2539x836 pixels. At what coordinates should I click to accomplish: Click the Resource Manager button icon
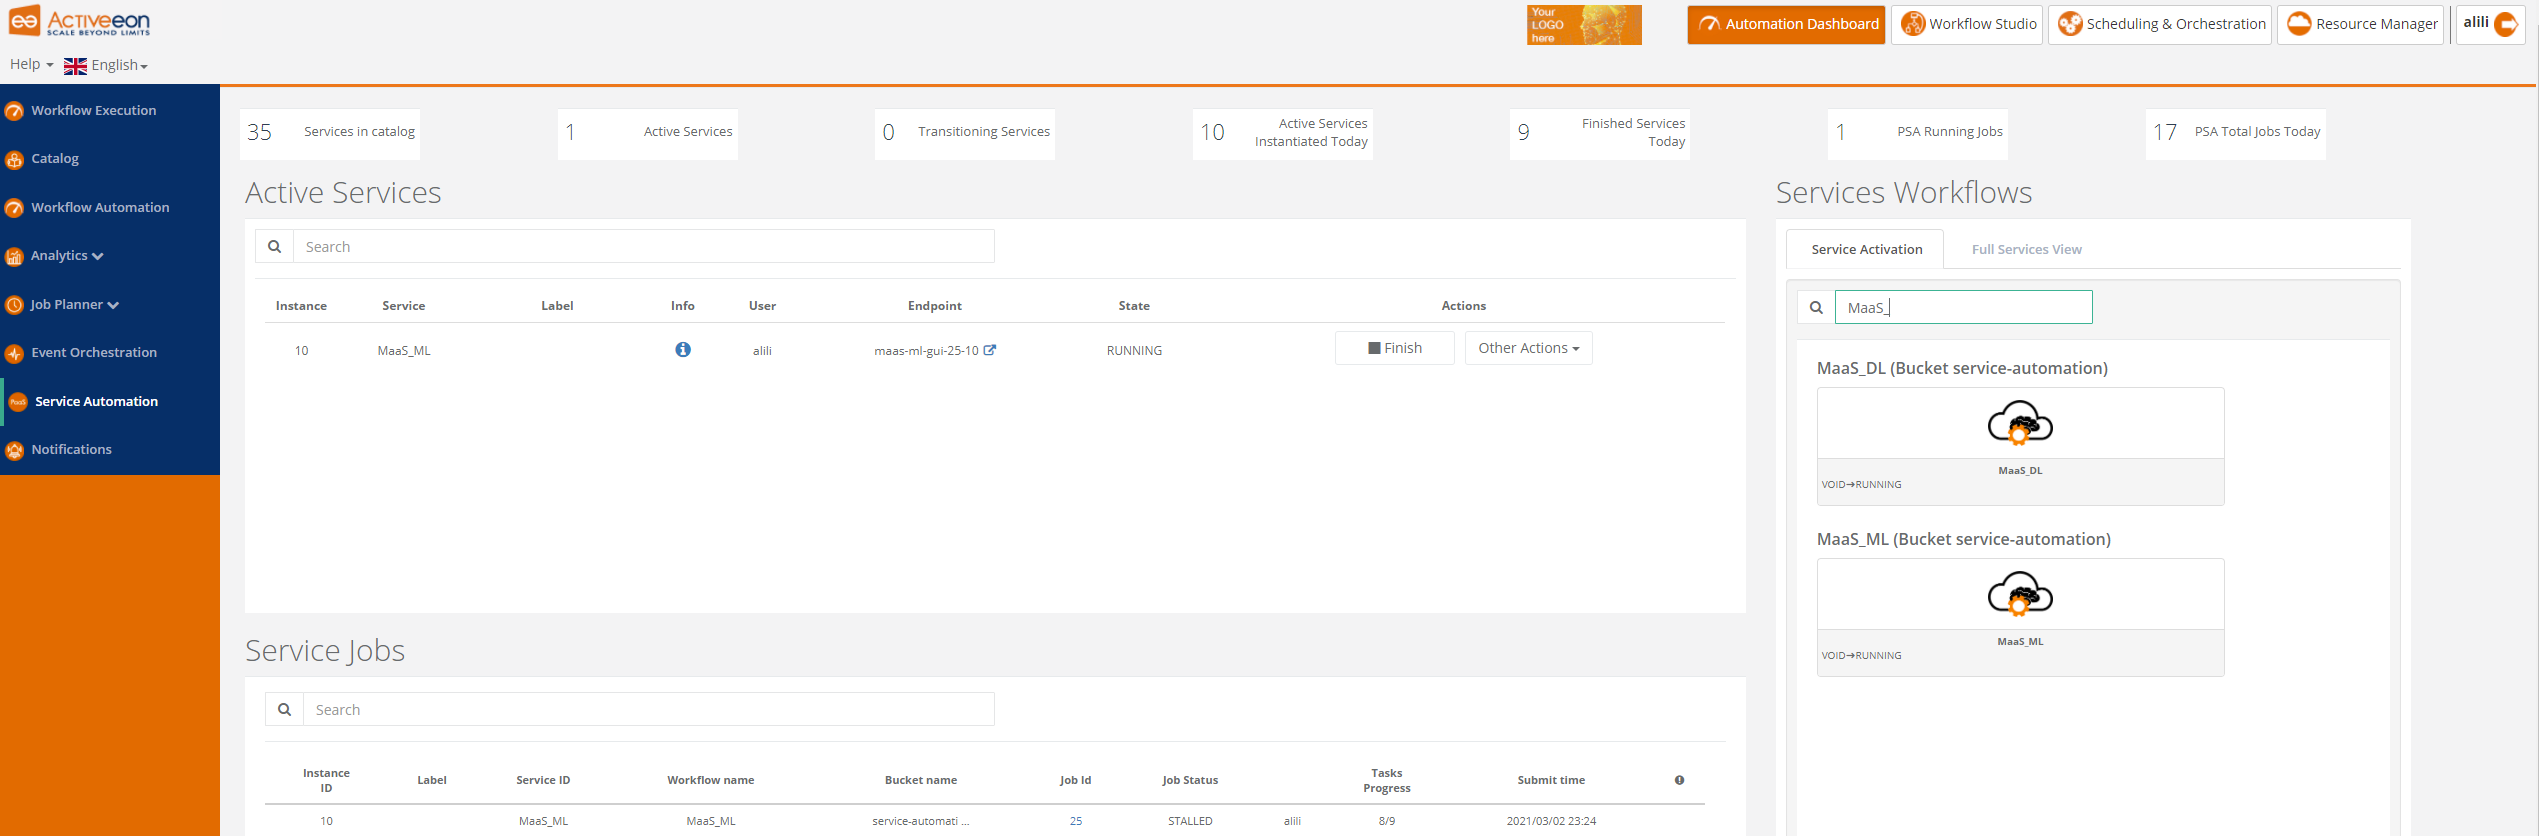2299,24
